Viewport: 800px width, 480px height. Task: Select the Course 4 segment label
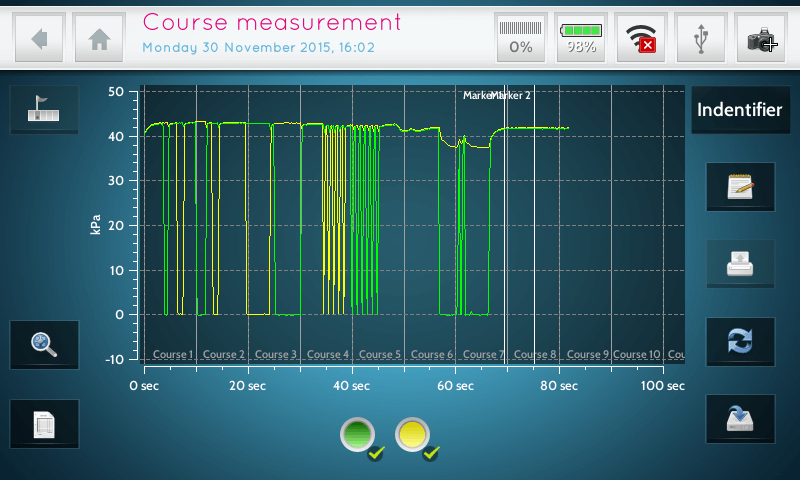click(x=328, y=354)
